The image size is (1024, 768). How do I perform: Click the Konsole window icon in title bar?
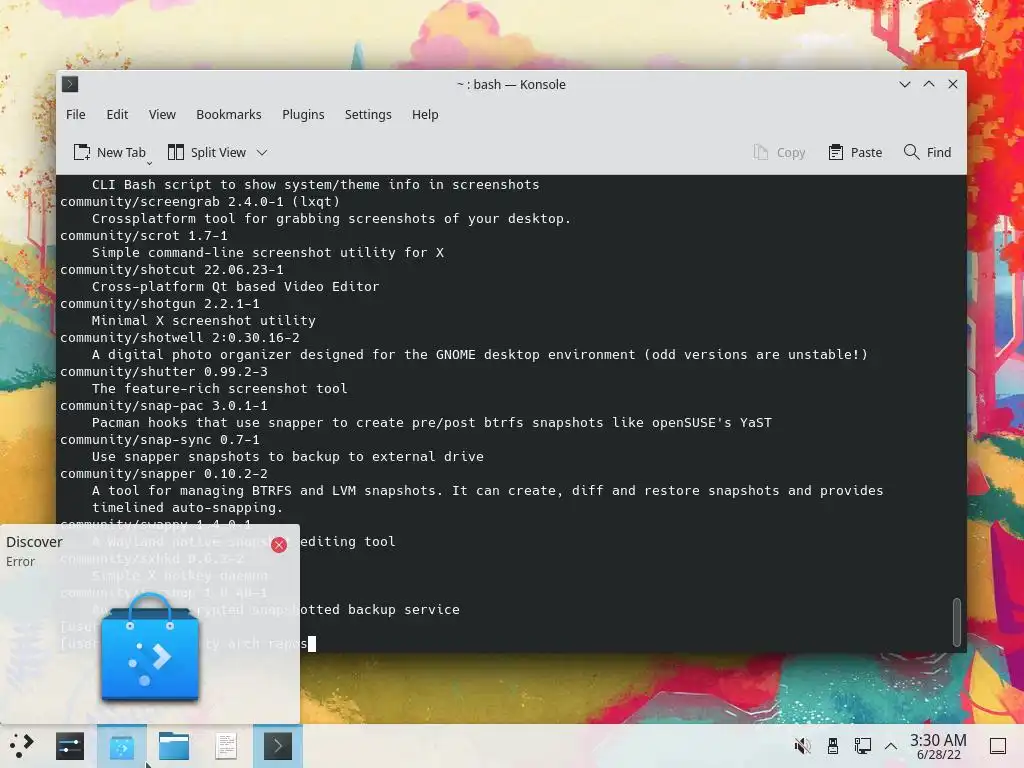(70, 84)
